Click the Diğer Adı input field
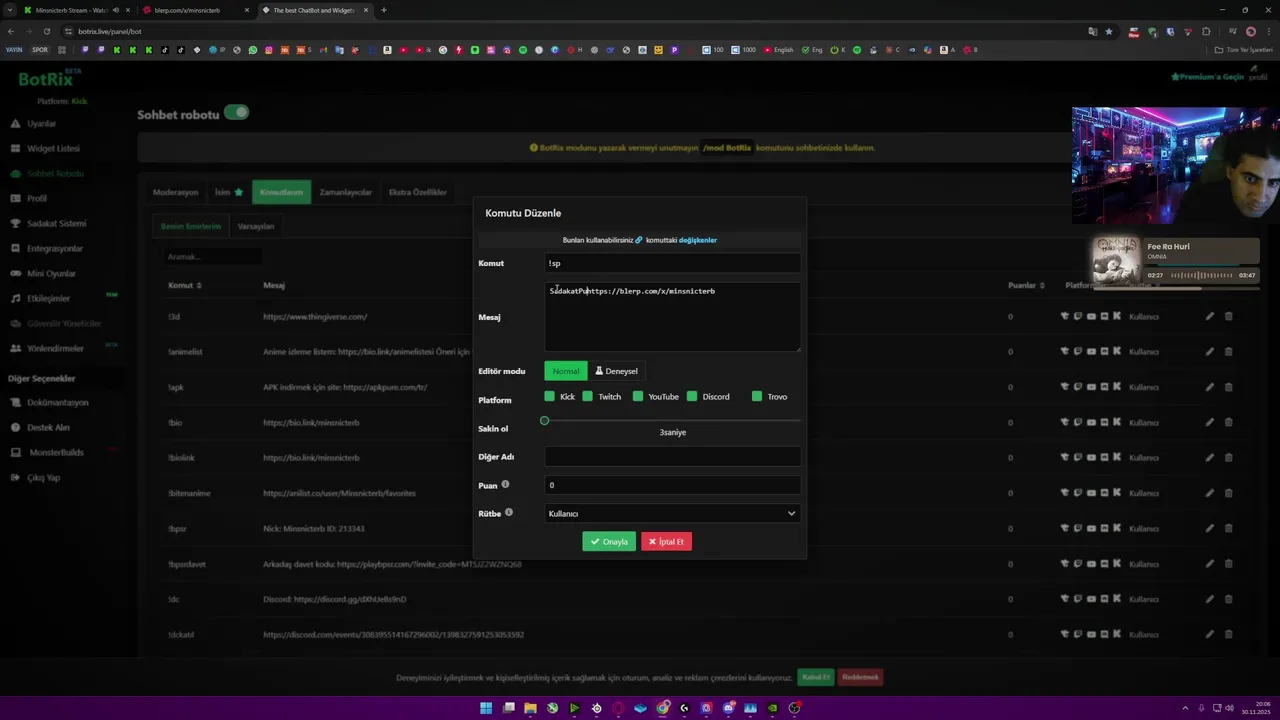 [x=672, y=457]
